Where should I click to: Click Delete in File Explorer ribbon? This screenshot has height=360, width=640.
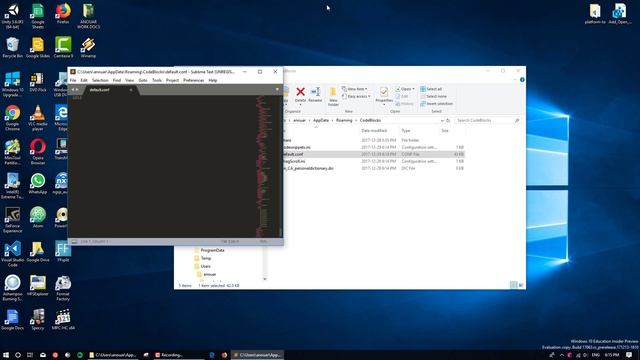click(x=300, y=95)
